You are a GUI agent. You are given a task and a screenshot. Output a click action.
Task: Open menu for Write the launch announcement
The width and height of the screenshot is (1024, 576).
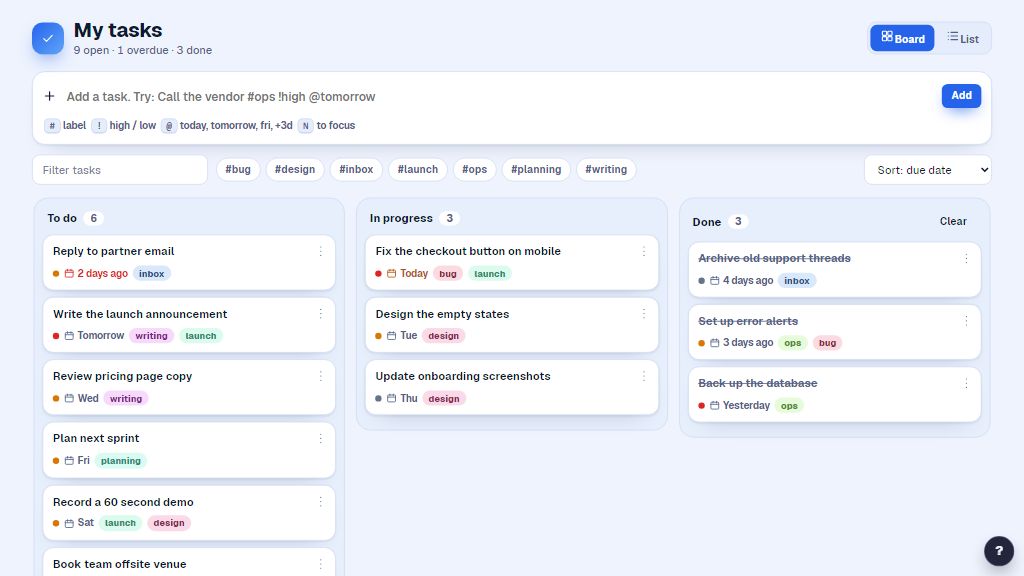[321, 314]
